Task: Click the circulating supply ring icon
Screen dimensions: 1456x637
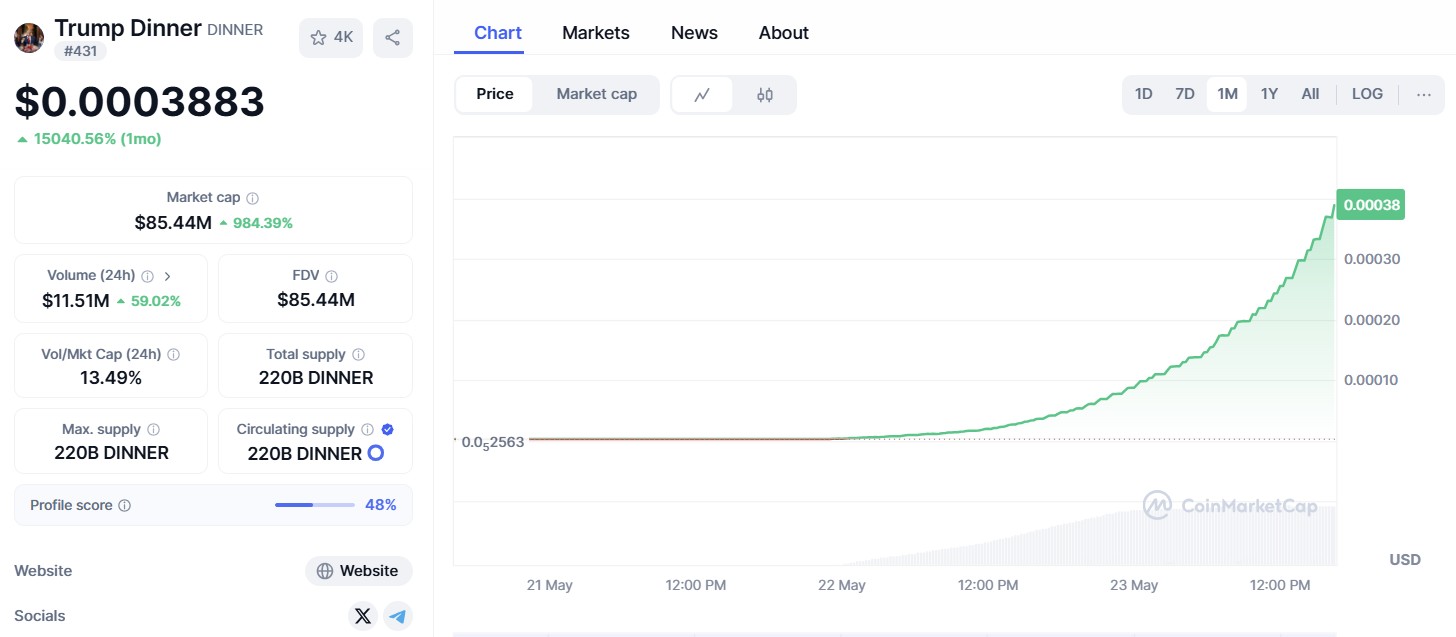Action: (376, 453)
